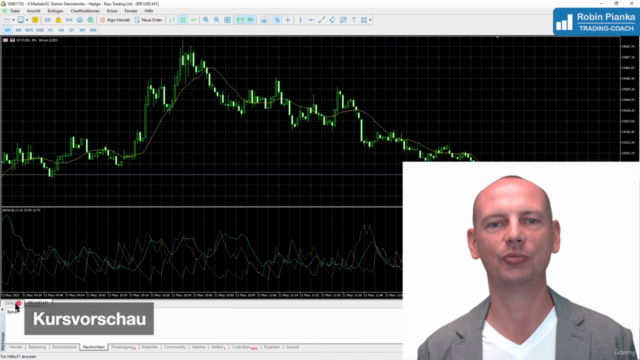
Task: Select the W1 timeframe
Action: coord(82,30)
